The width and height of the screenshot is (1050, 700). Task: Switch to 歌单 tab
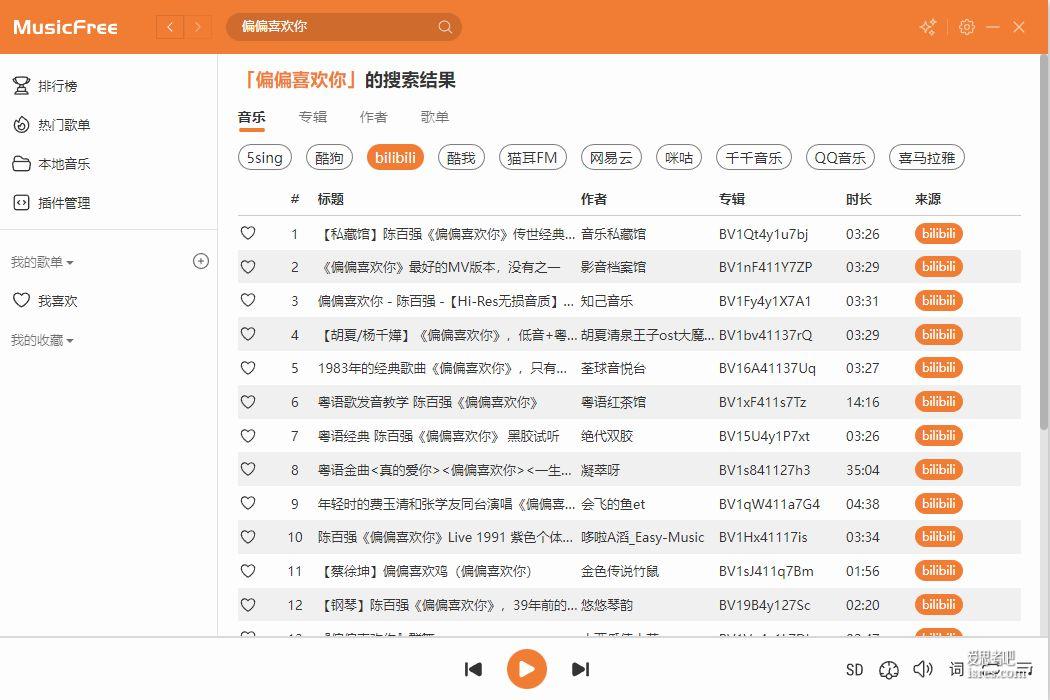coord(435,117)
